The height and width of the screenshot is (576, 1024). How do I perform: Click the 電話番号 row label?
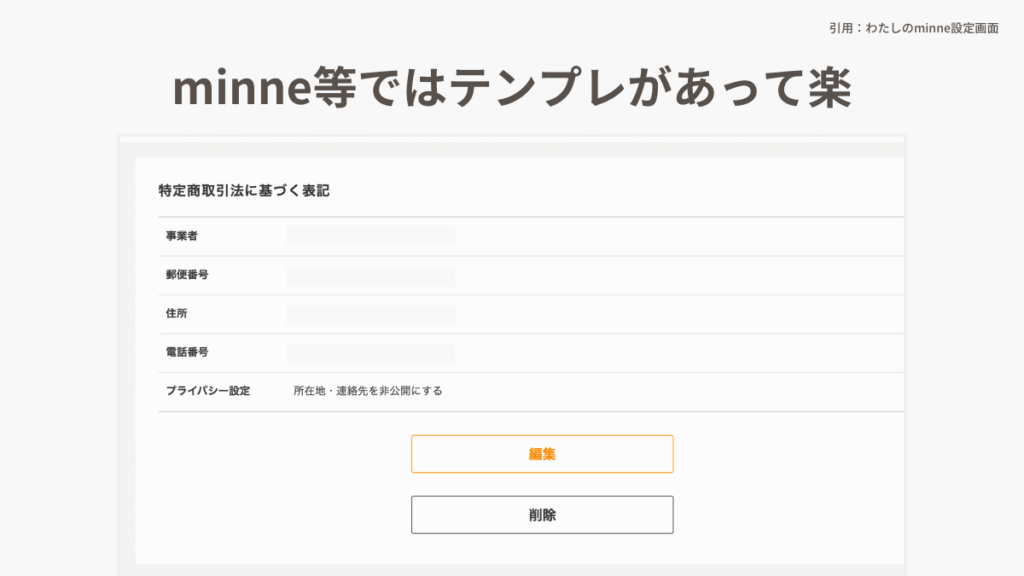click(187, 353)
